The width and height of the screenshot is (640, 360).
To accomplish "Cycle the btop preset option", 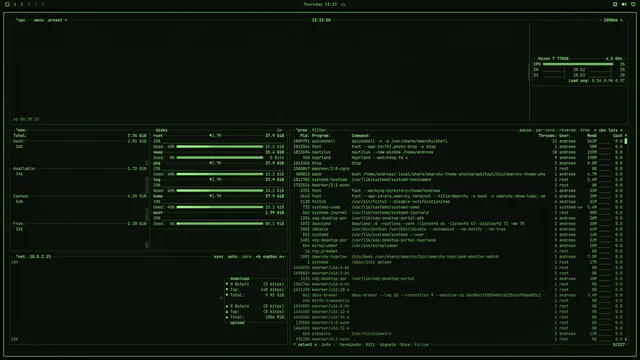I will click(x=55, y=20).
